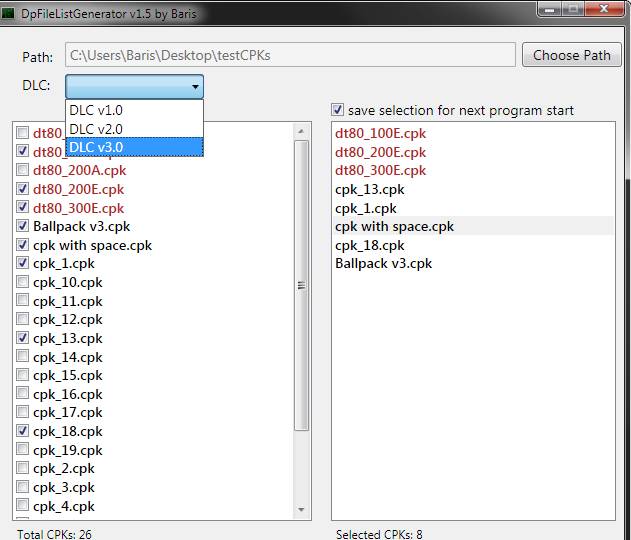Select cpk_18.cpk in the selected list
This screenshot has width=631, height=540.
473,245
